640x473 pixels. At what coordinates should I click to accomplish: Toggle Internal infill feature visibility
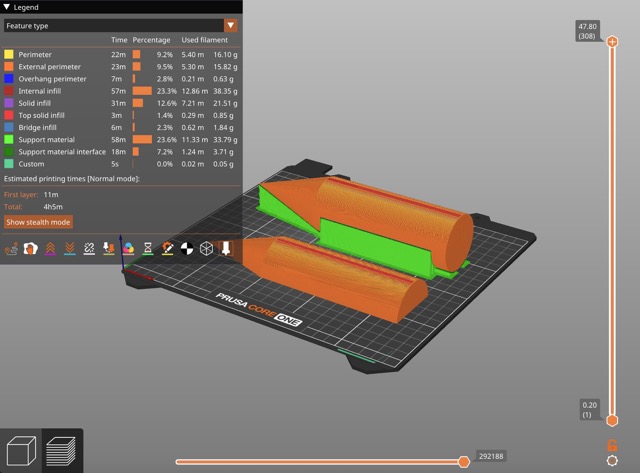click(x=9, y=91)
